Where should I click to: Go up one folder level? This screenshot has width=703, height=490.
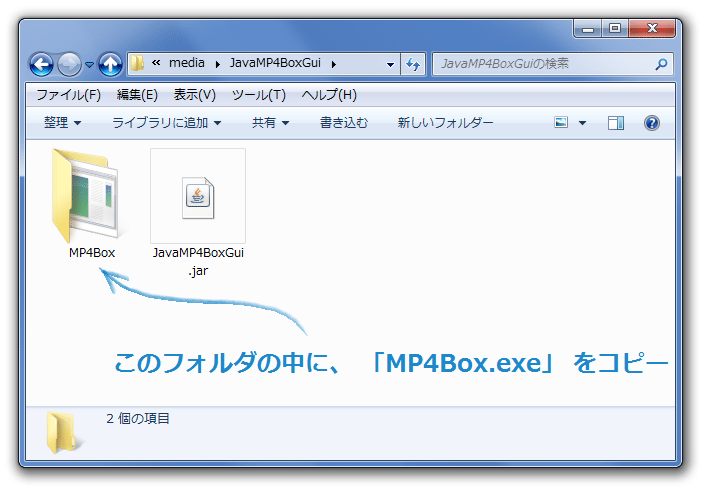click(110, 65)
